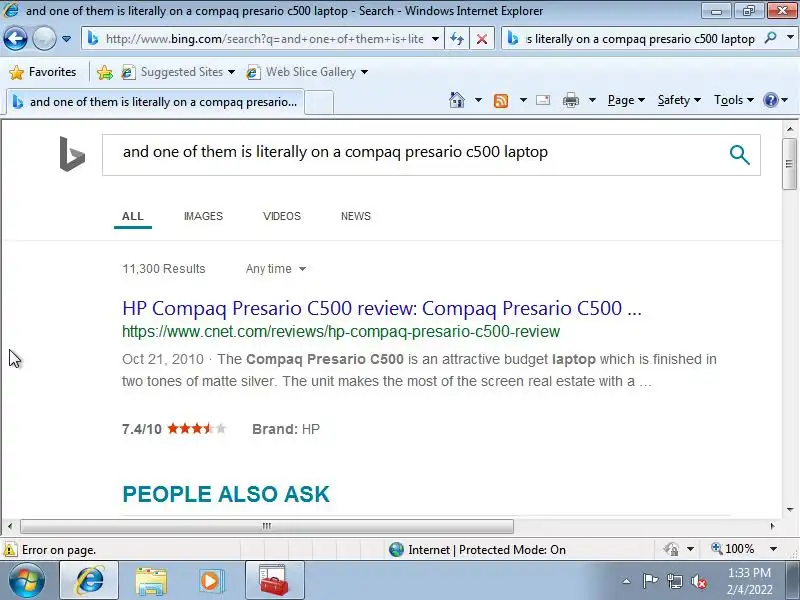
Task: Click the PEOPLE ALSO ASK heading
Action: pyautogui.click(x=226, y=494)
